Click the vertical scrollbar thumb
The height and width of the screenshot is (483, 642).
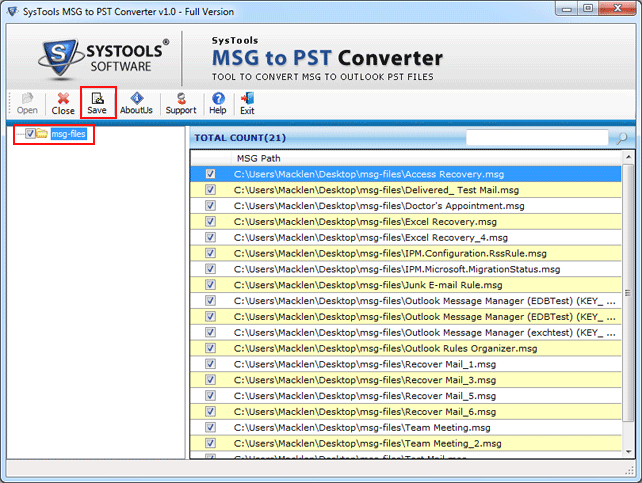[628, 293]
